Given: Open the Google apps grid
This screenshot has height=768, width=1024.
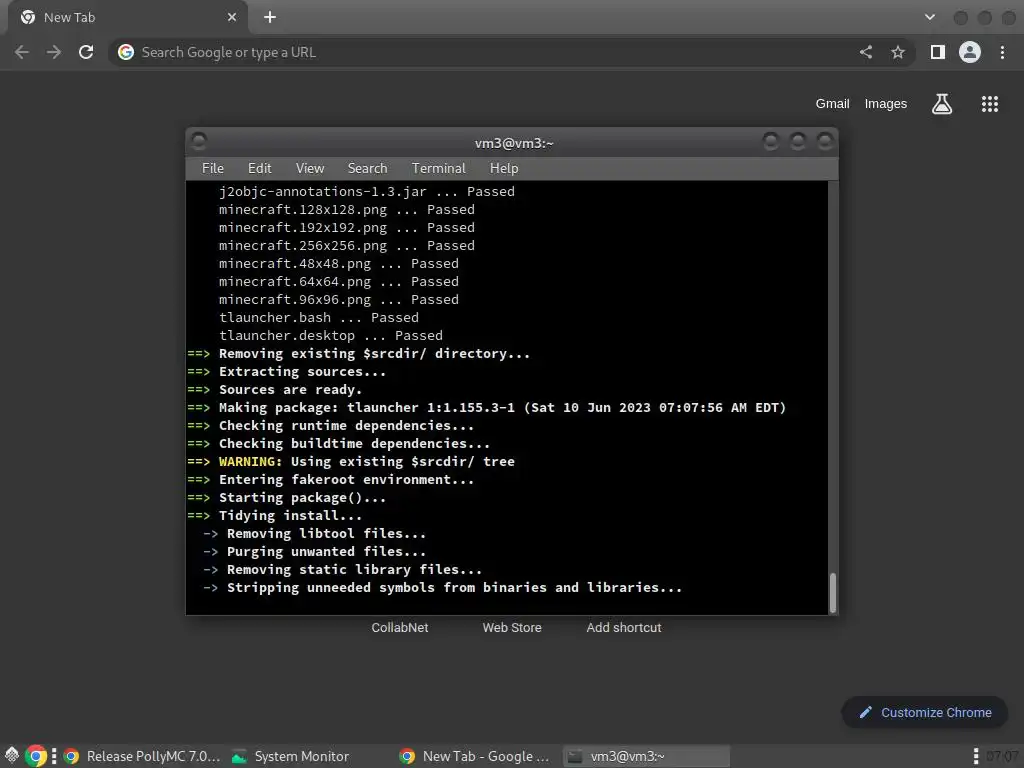Looking at the screenshot, I should [x=990, y=104].
